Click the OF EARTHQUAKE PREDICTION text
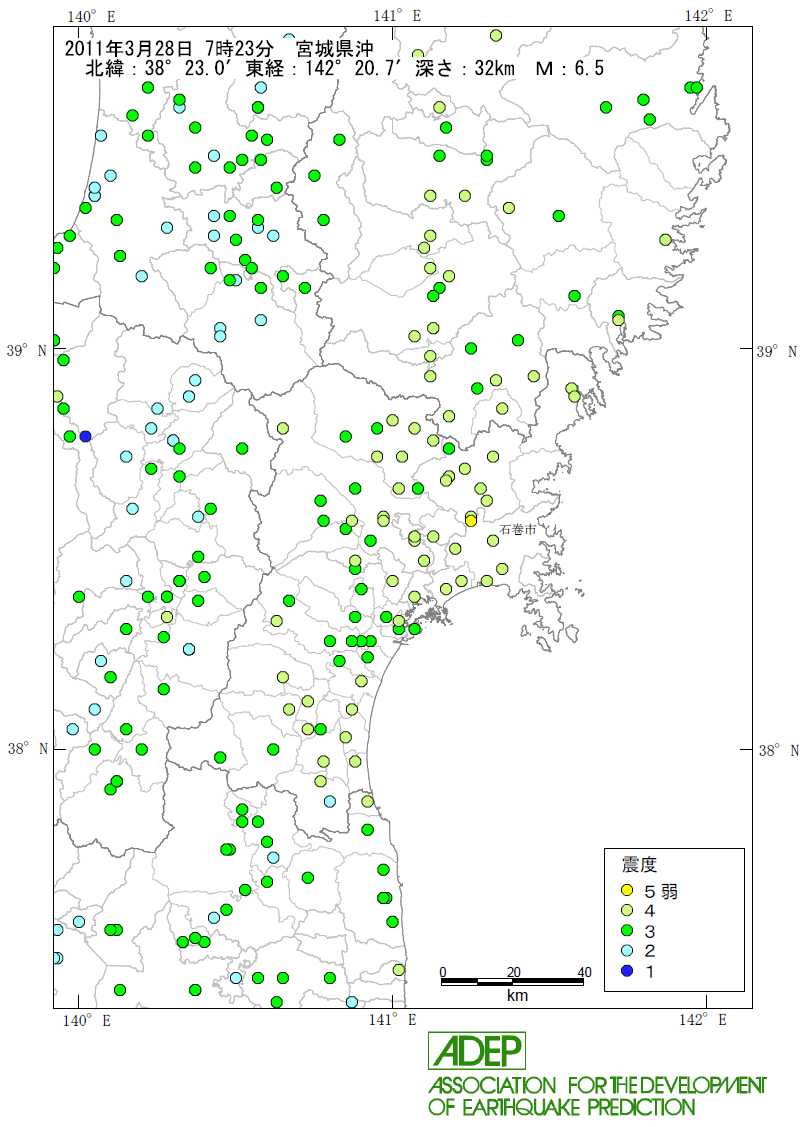 coord(562,1107)
